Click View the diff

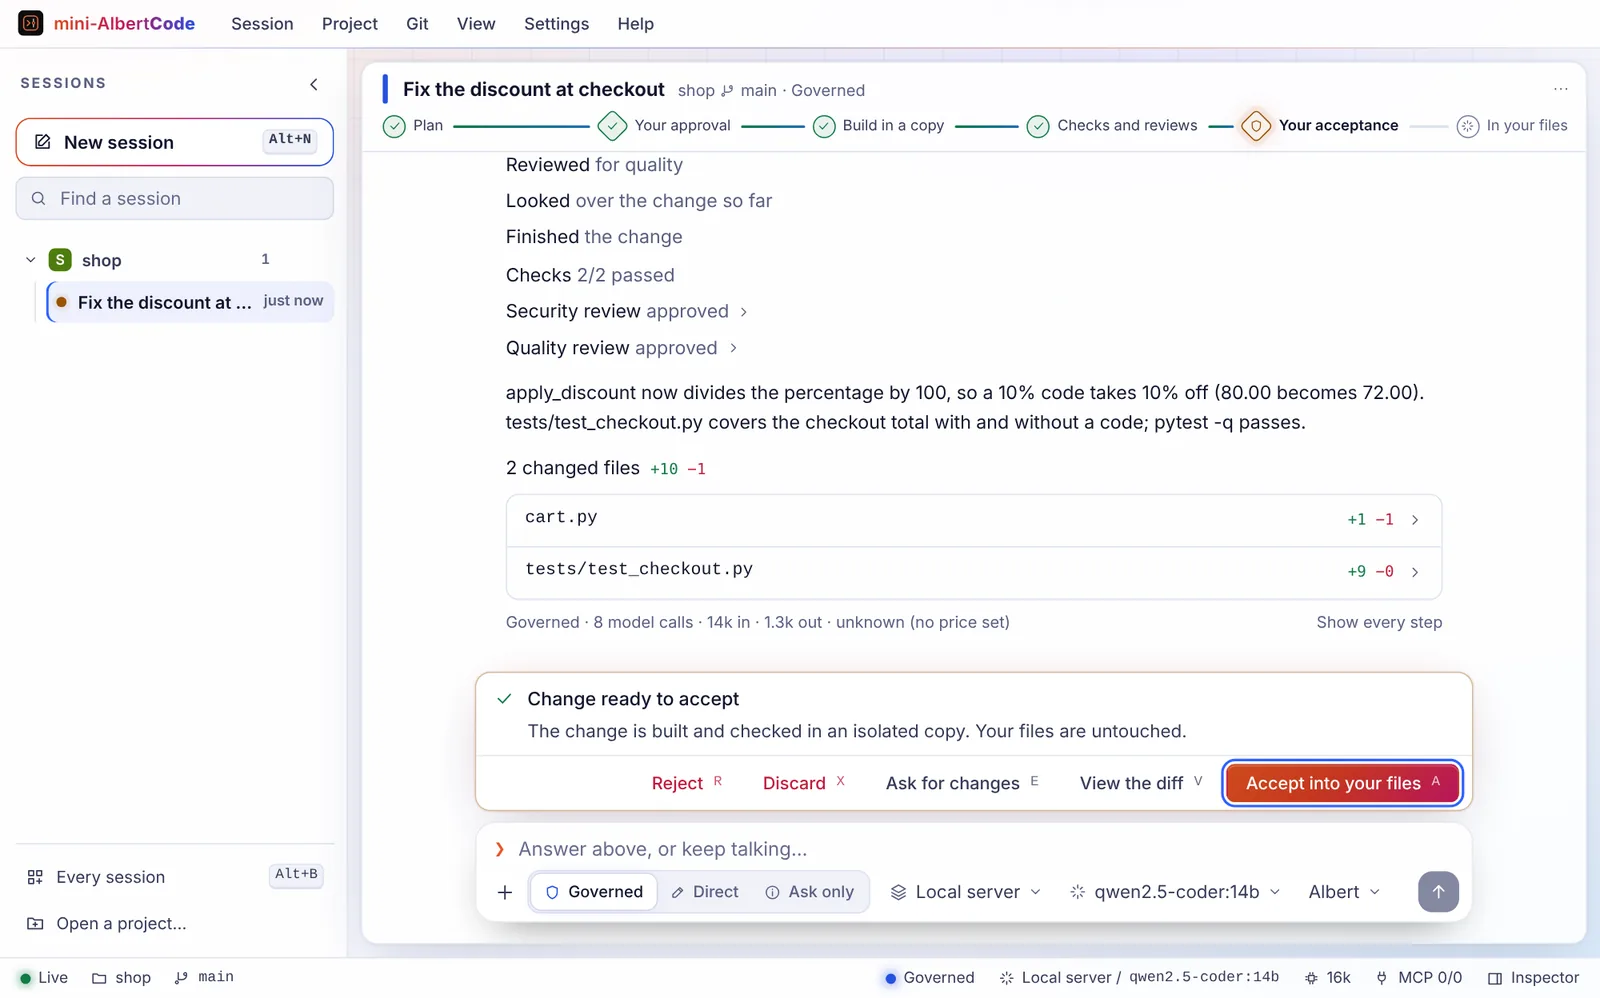point(1141,783)
